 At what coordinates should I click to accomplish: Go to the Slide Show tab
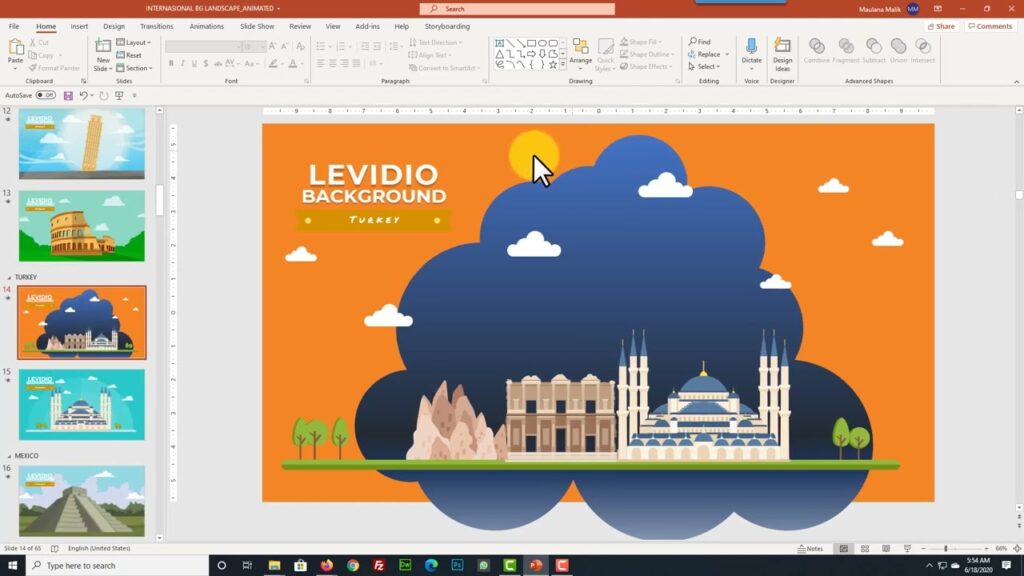pos(257,27)
